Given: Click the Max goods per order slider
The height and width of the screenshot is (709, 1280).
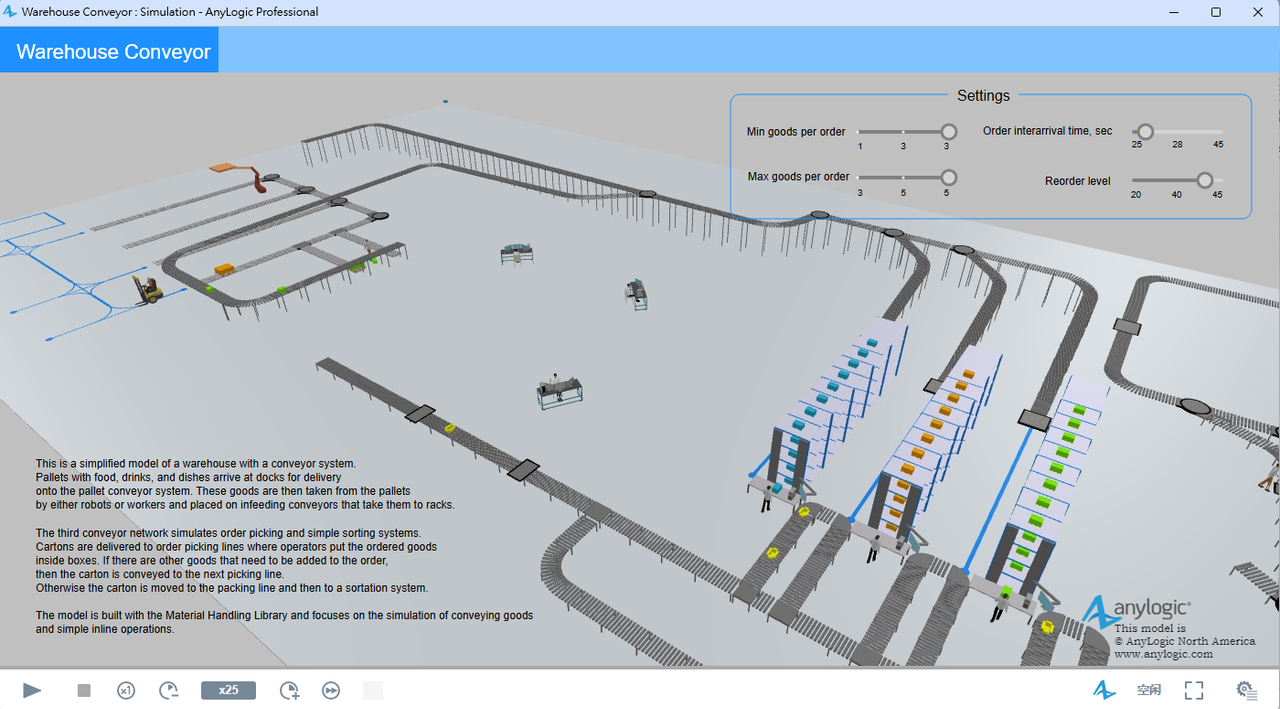Looking at the screenshot, I should click(x=903, y=177).
